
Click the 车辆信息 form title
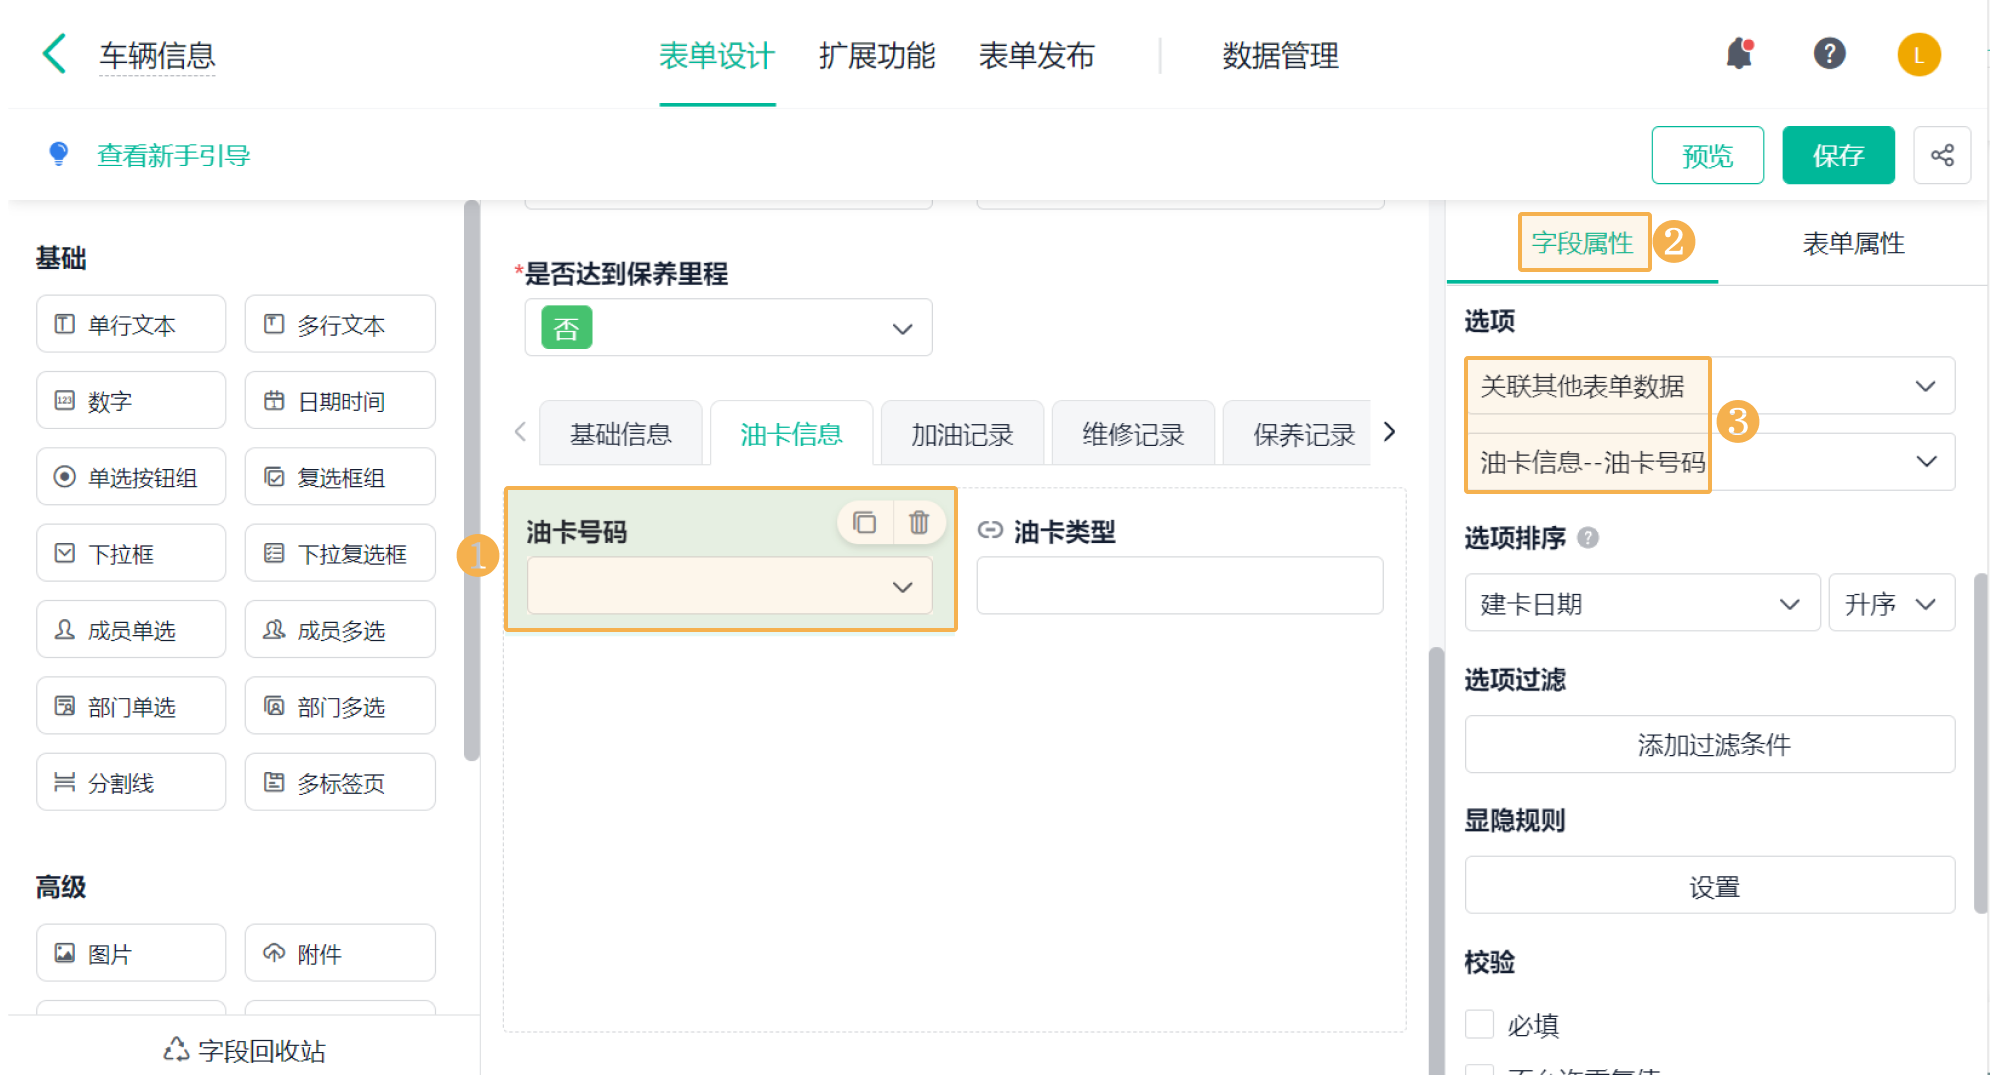157,56
